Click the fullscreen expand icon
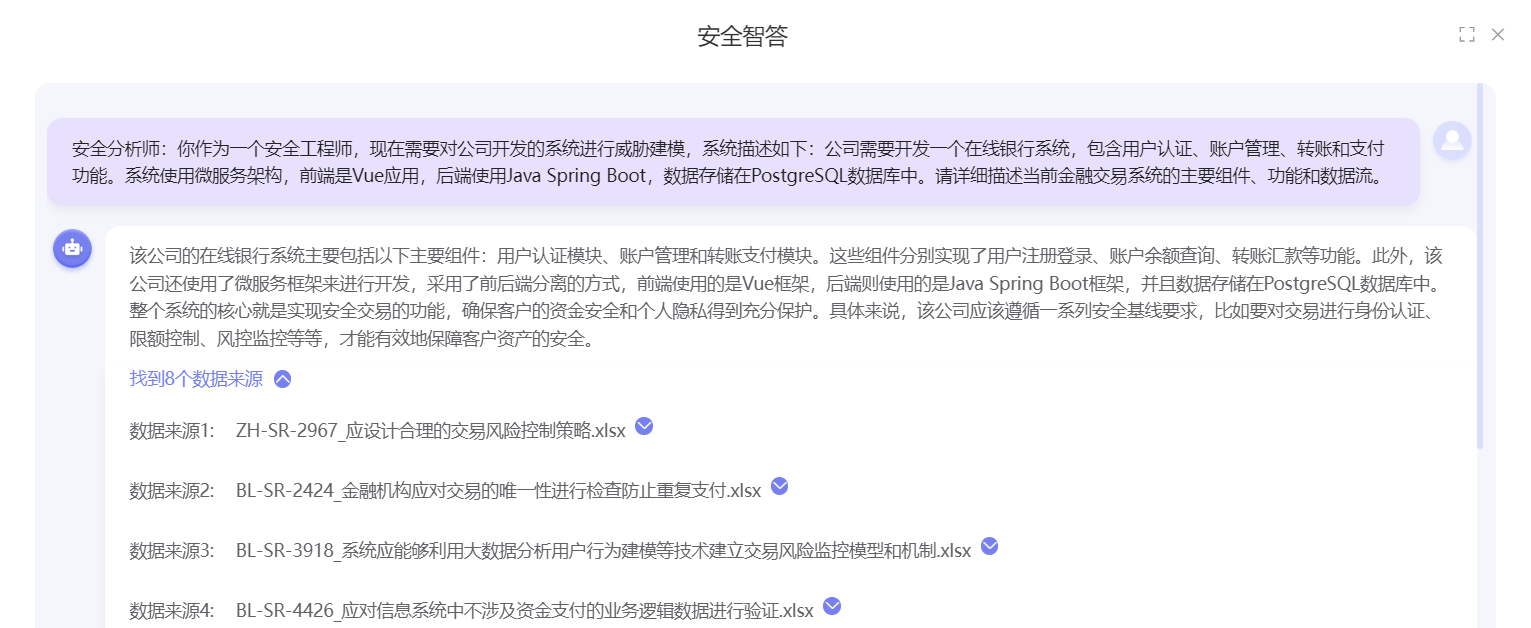The image size is (1531, 628). click(x=1467, y=35)
